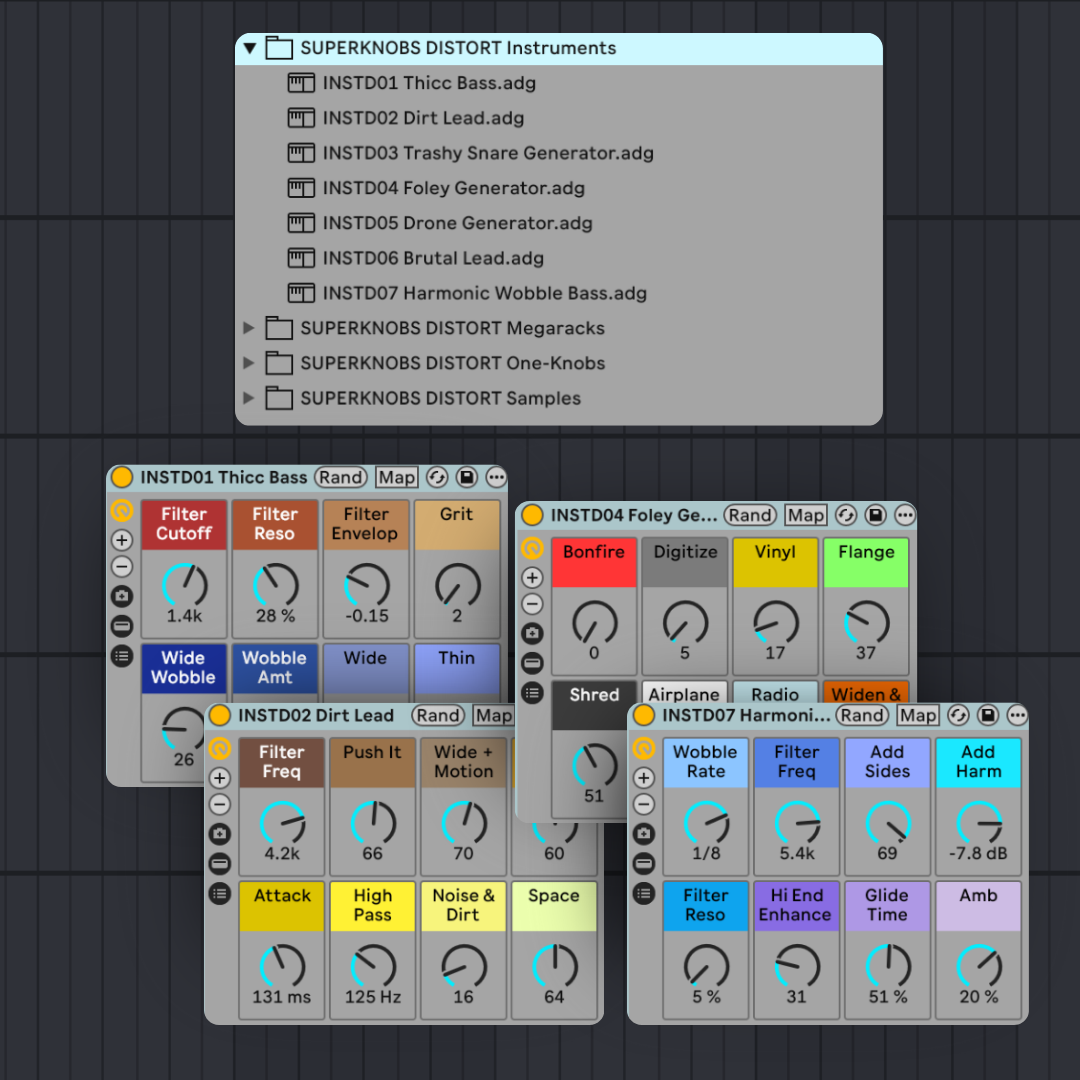This screenshot has width=1080, height=1080.
Task: Save preset for INSTD07 Harmonic rack
Action: tap(988, 716)
